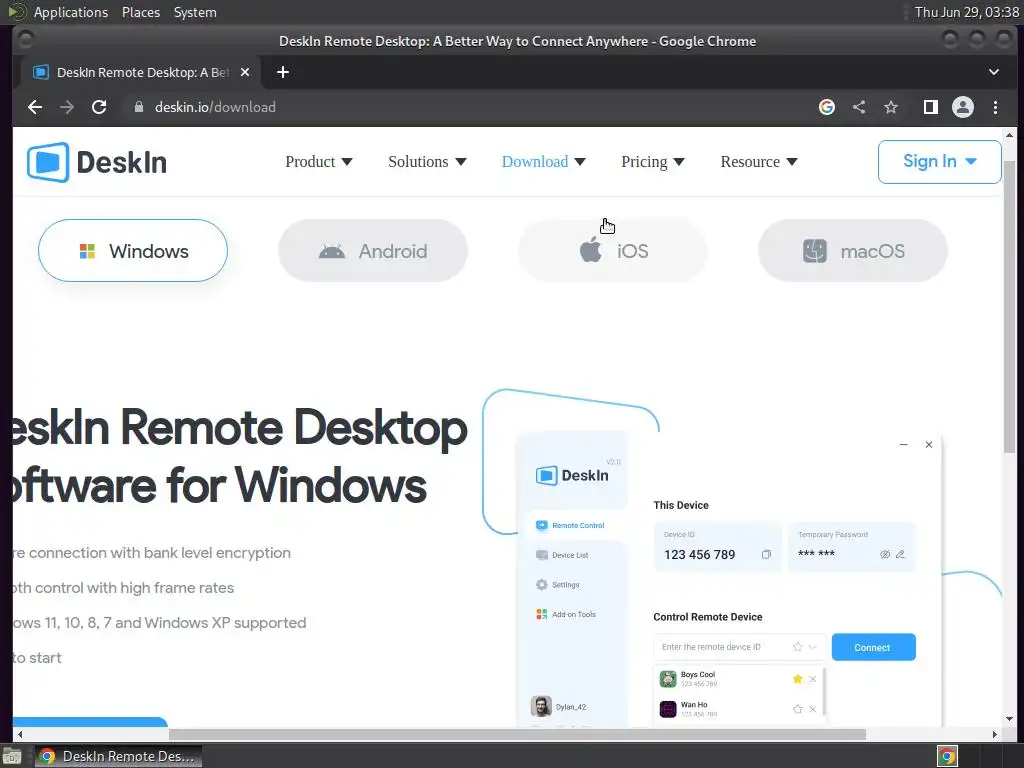Image resolution: width=1024 pixels, height=768 pixels.
Task: Expand the Download menu
Action: click(543, 162)
